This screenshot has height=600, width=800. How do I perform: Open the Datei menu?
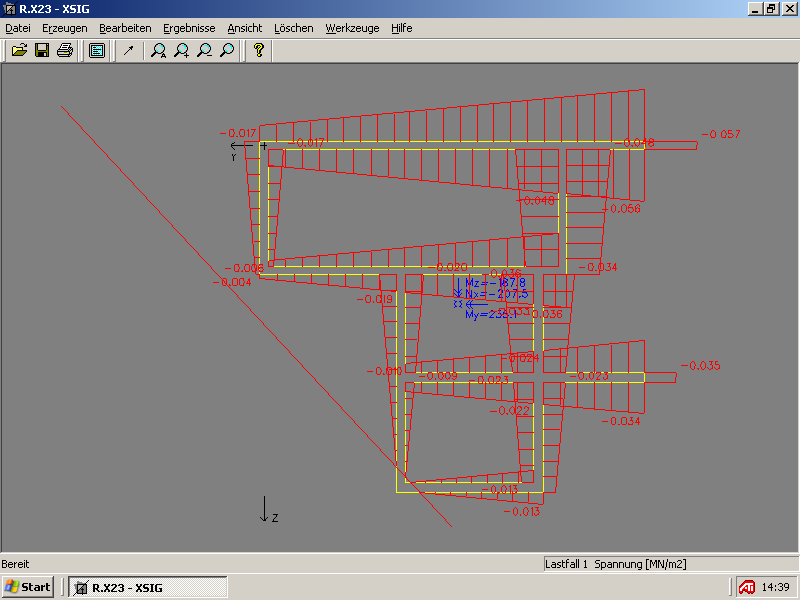tap(18, 28)
